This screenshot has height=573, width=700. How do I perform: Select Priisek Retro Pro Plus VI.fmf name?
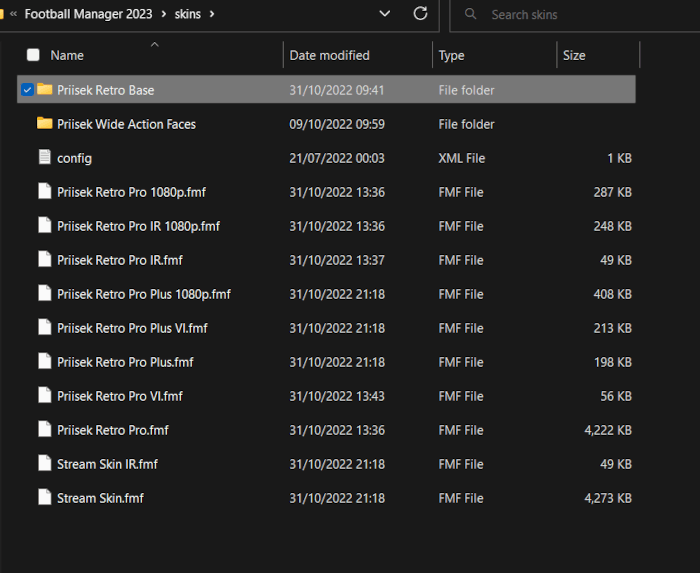132,328
